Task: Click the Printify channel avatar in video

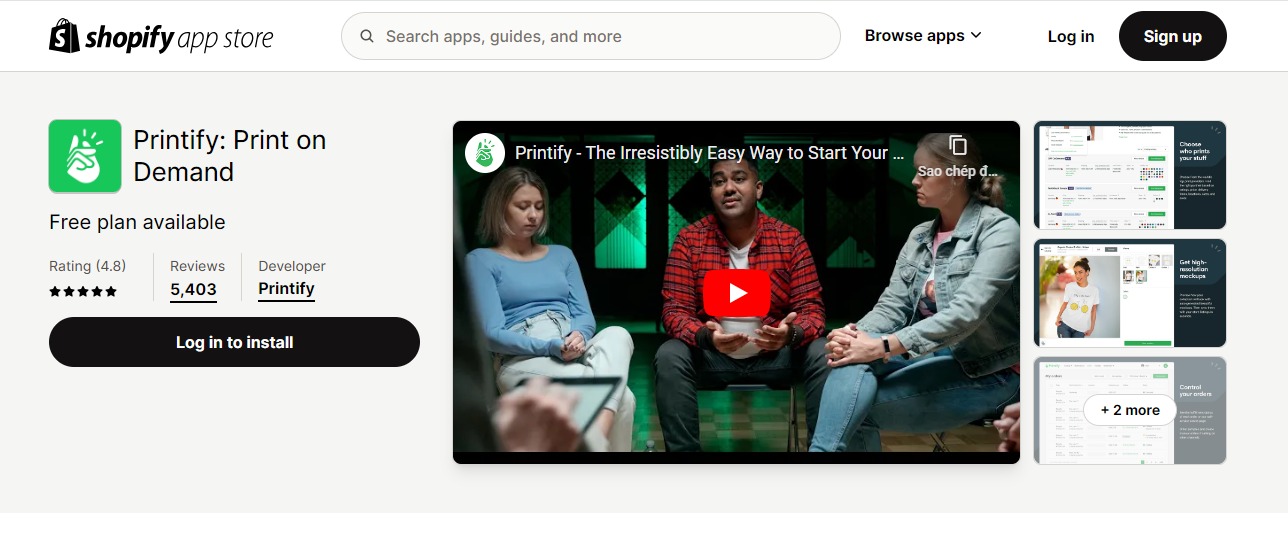Action: click(x=485, y=153)
